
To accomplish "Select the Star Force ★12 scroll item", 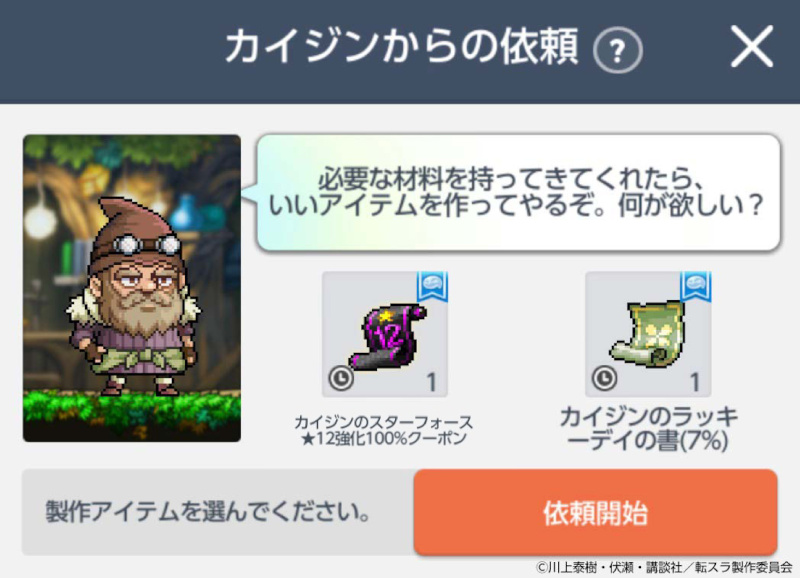I will point(385,334).
